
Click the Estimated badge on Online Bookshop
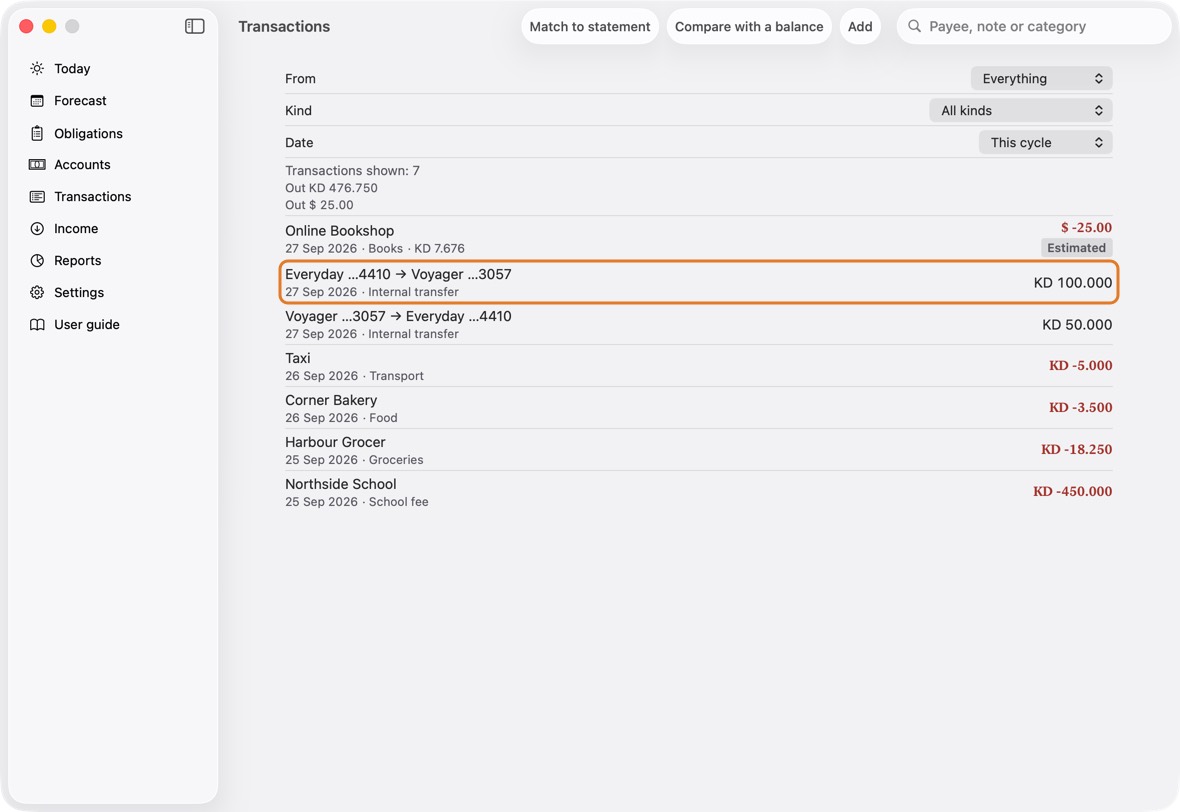pos(1076,248)
